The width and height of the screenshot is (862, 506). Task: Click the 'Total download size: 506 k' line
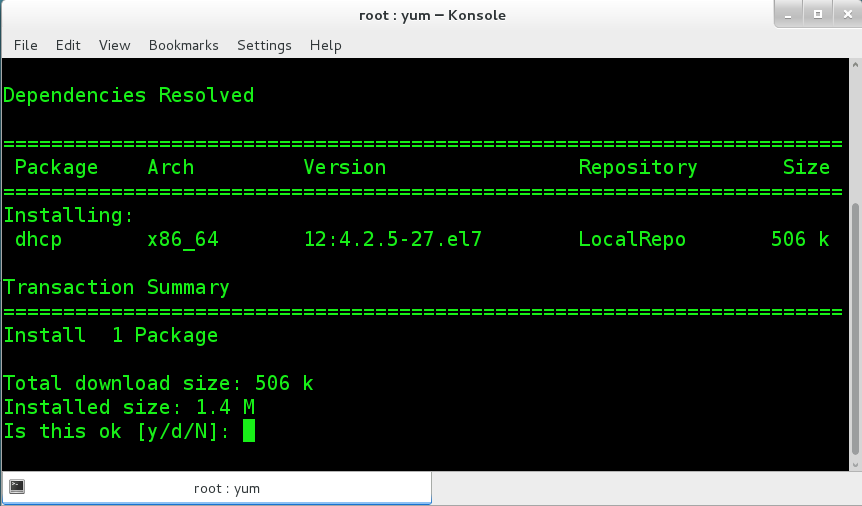158,383
